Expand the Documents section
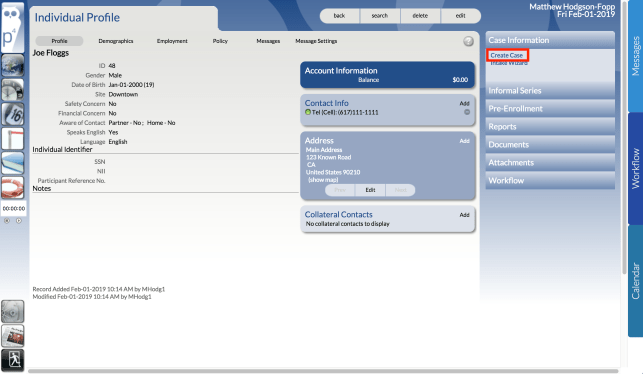This screenshot has height=374, width=643. [x=550, y=145]
